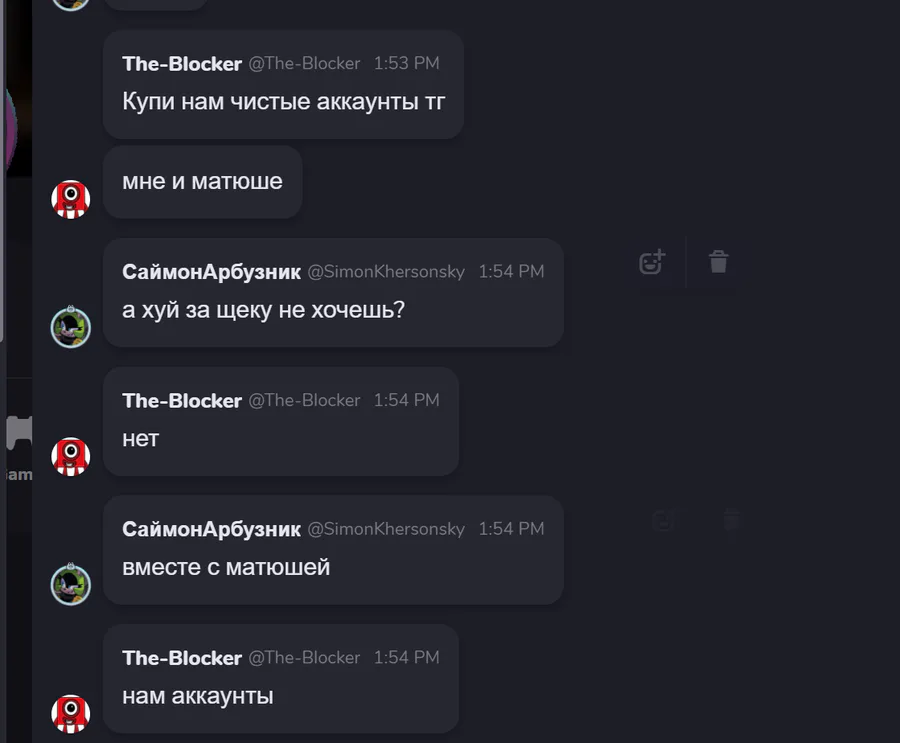The height and width of the screenshot is (743, 900).
Task: Open СаймонАрбузник avatar beside 'вместе с матюшей'
Action: [x=71, y=585]
